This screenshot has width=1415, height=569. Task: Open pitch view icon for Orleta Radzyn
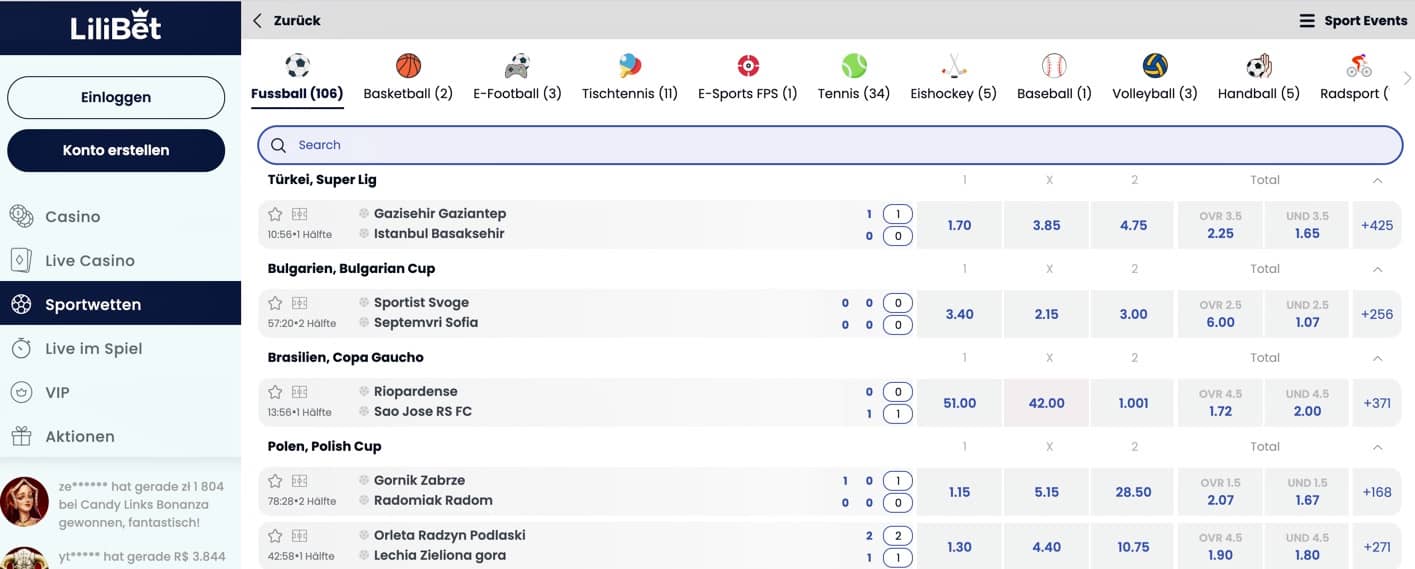click(x=300, y=536)
